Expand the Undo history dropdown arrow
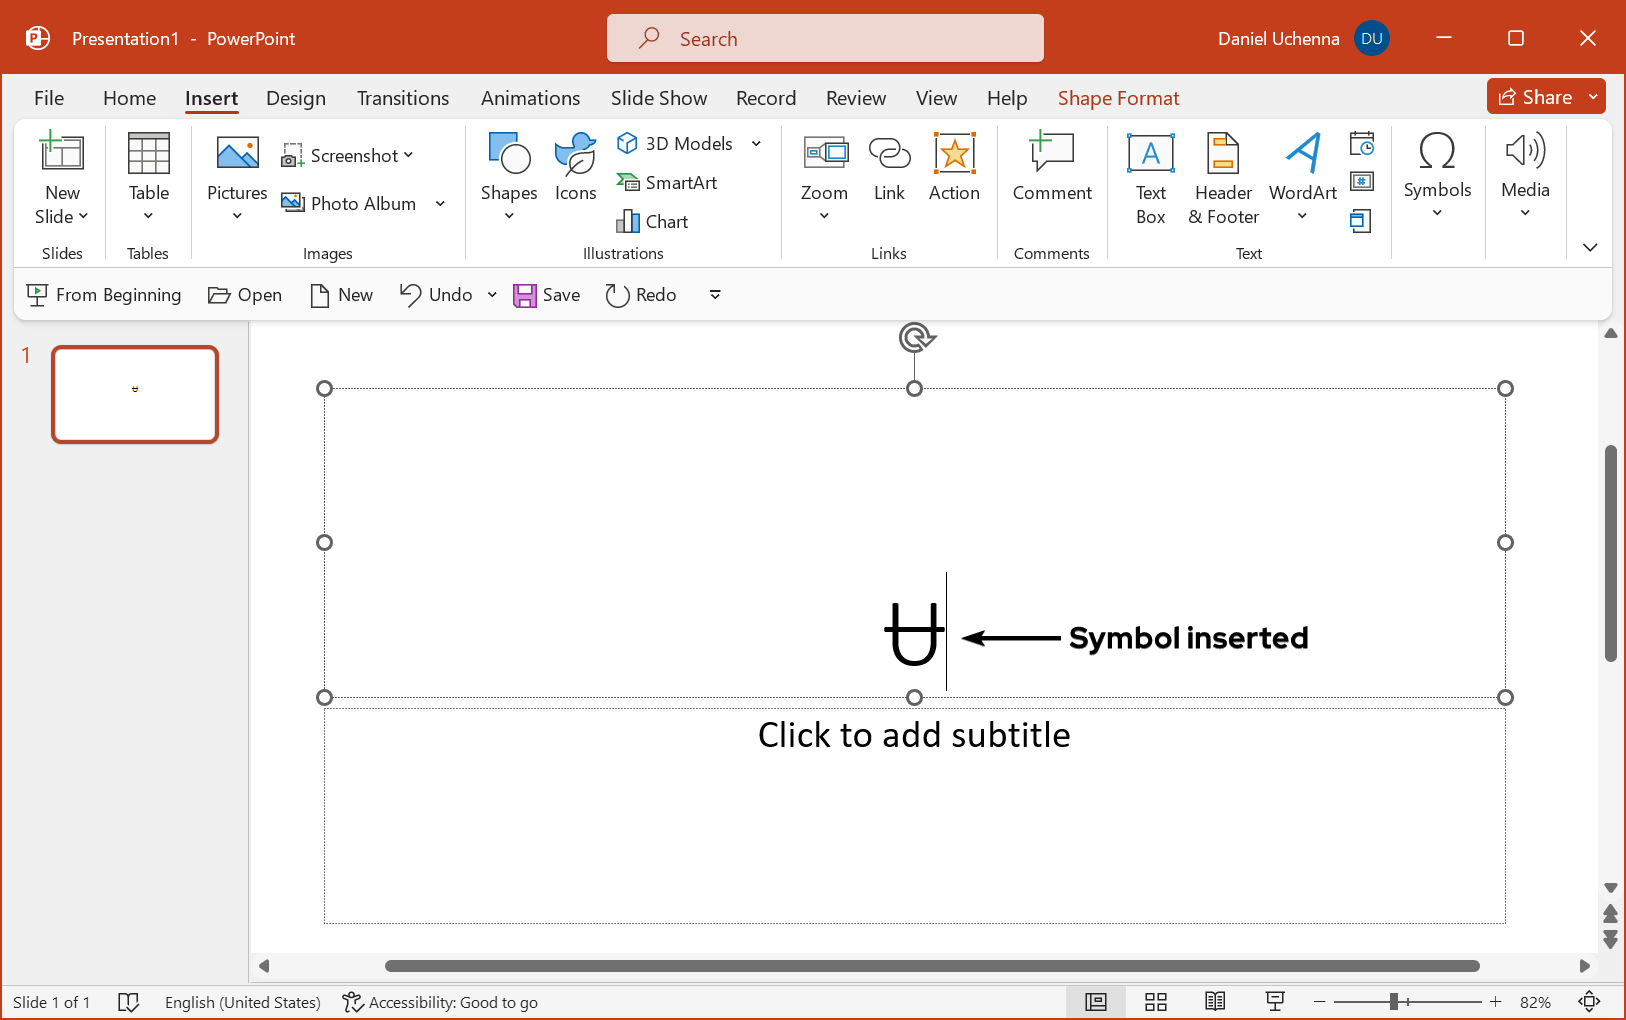Screen dimensions: 1626x1020 pyautogui.click(x=492, y=295)
